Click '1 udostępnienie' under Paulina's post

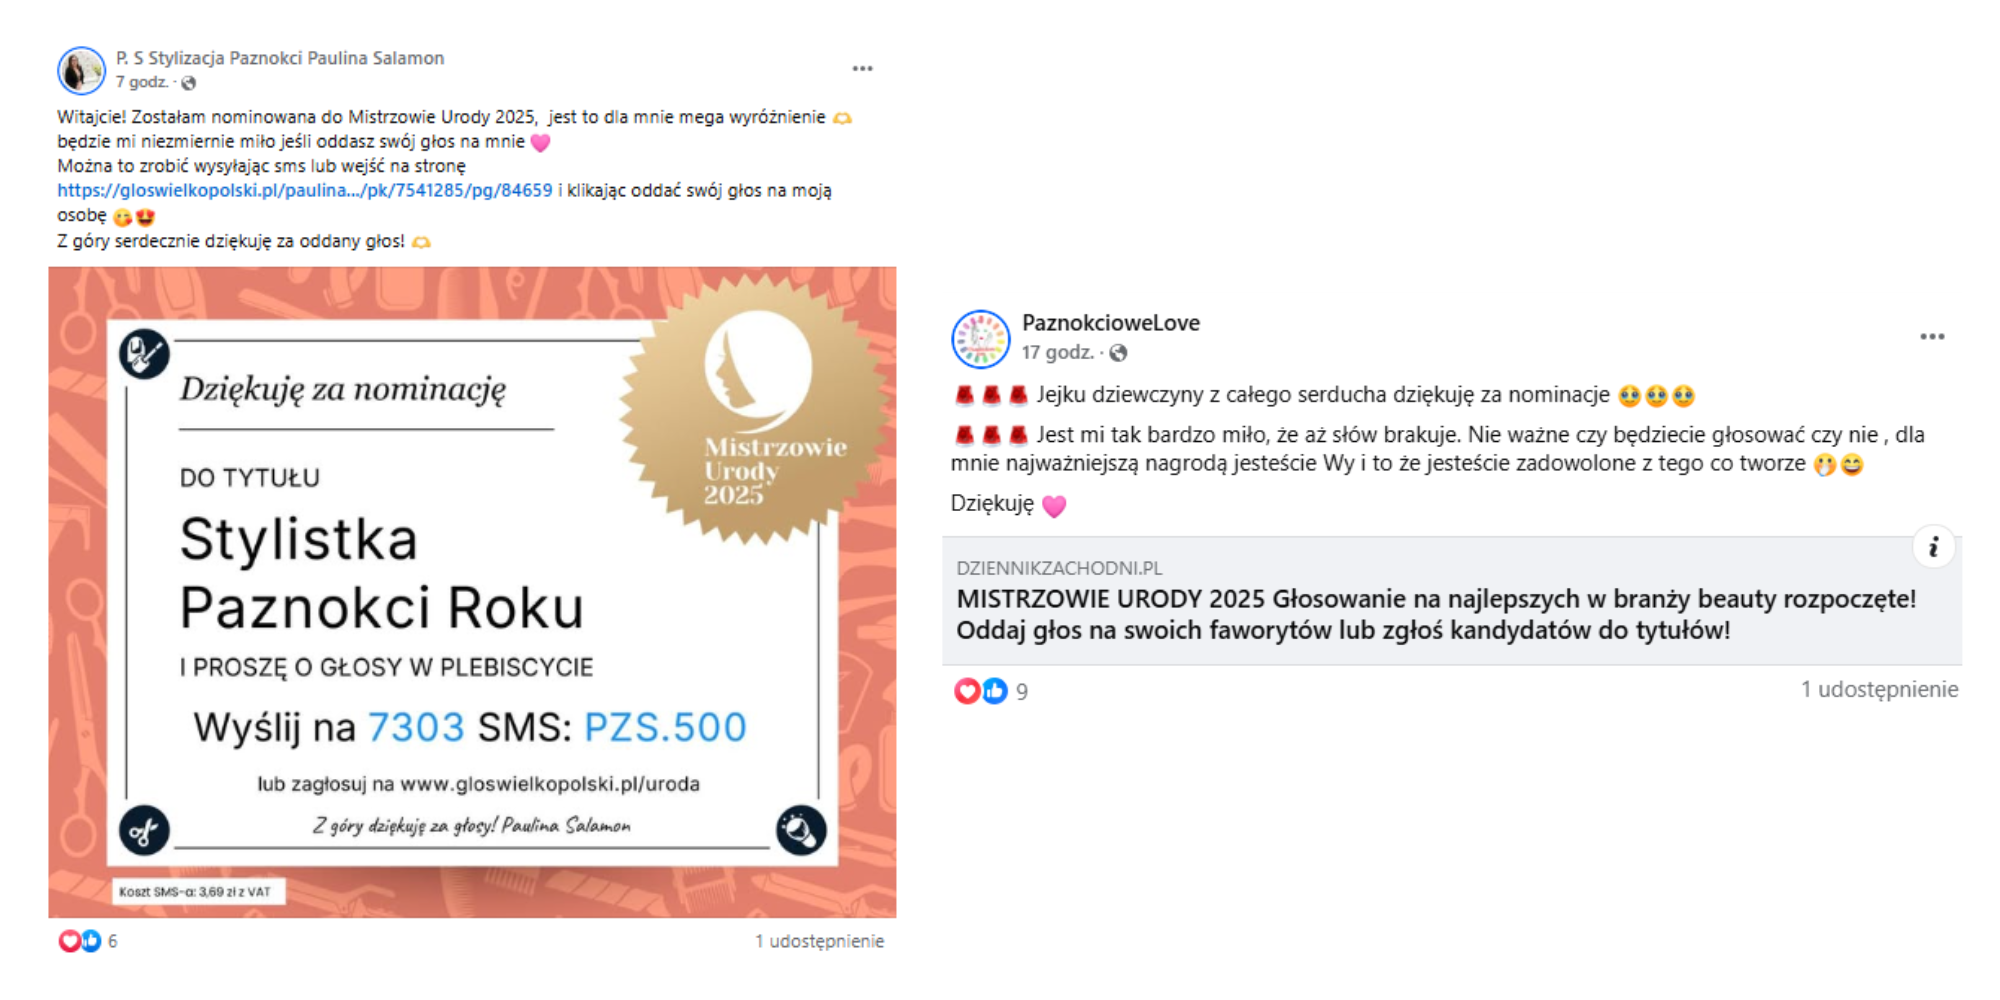tap(819, 941)
